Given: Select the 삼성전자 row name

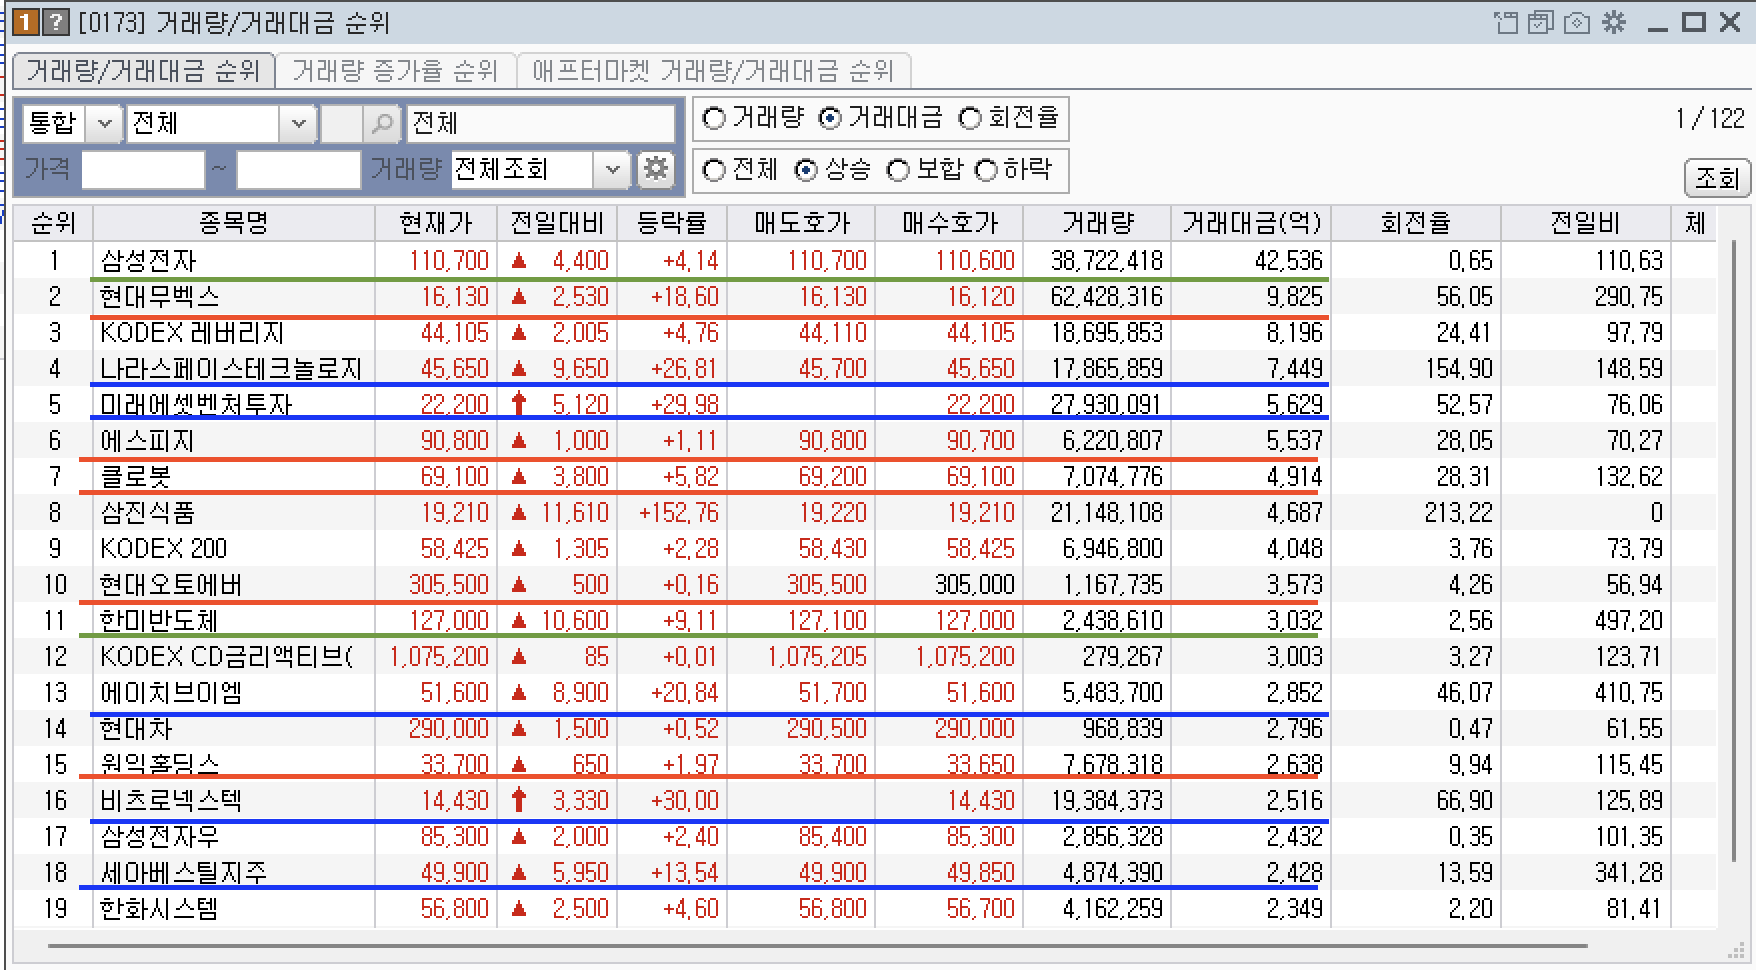Looking at the screenshot, I should pyautogui.click(x=148, y=261).
